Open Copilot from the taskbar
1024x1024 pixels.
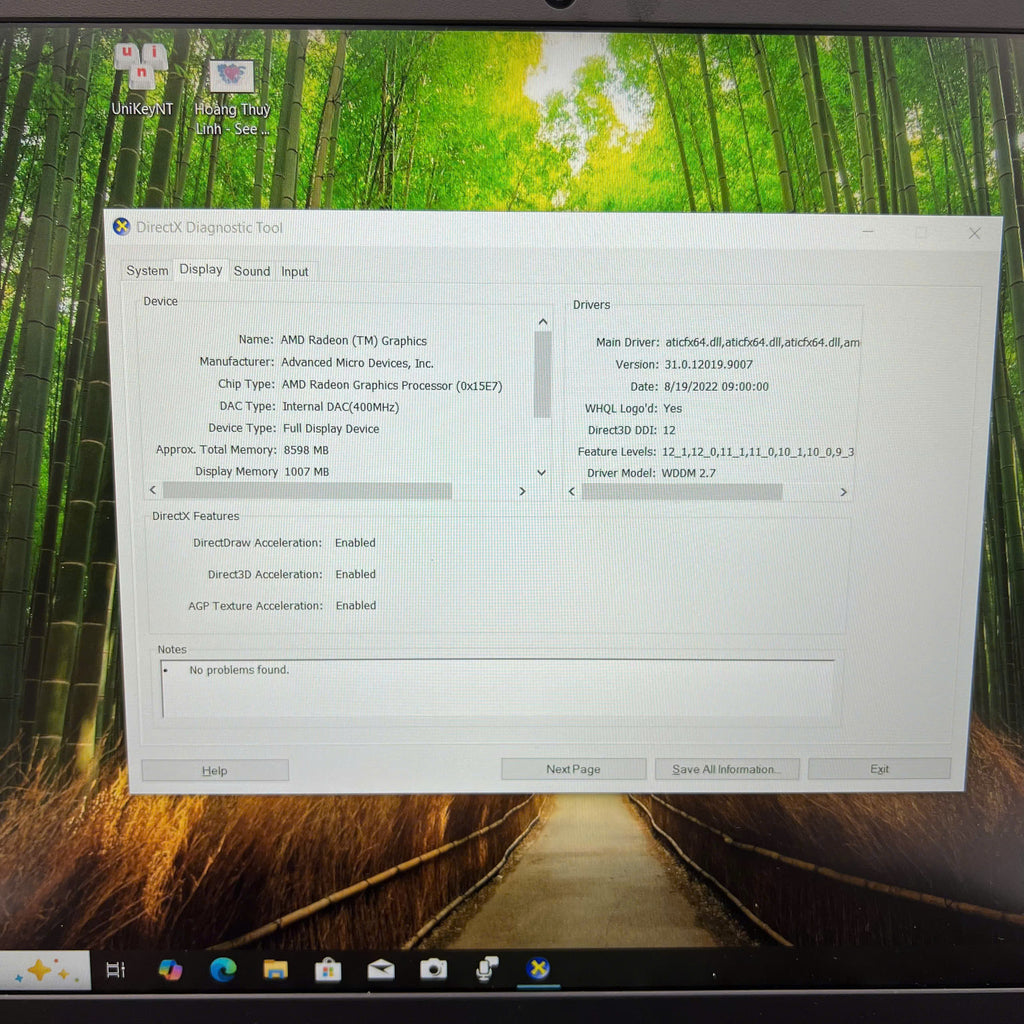[x=170, y=969]
